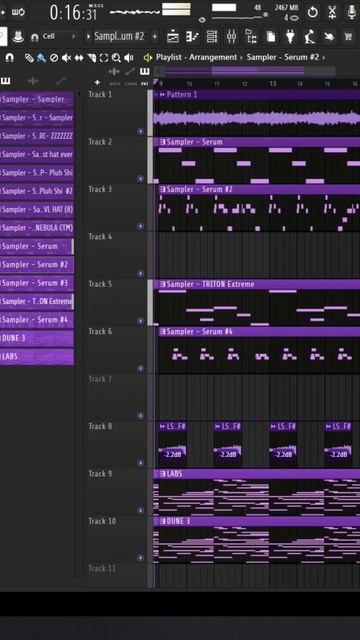Select the Playback speaker tool
The height and width of the screenshot is (640, 360).
coord(129,58)
